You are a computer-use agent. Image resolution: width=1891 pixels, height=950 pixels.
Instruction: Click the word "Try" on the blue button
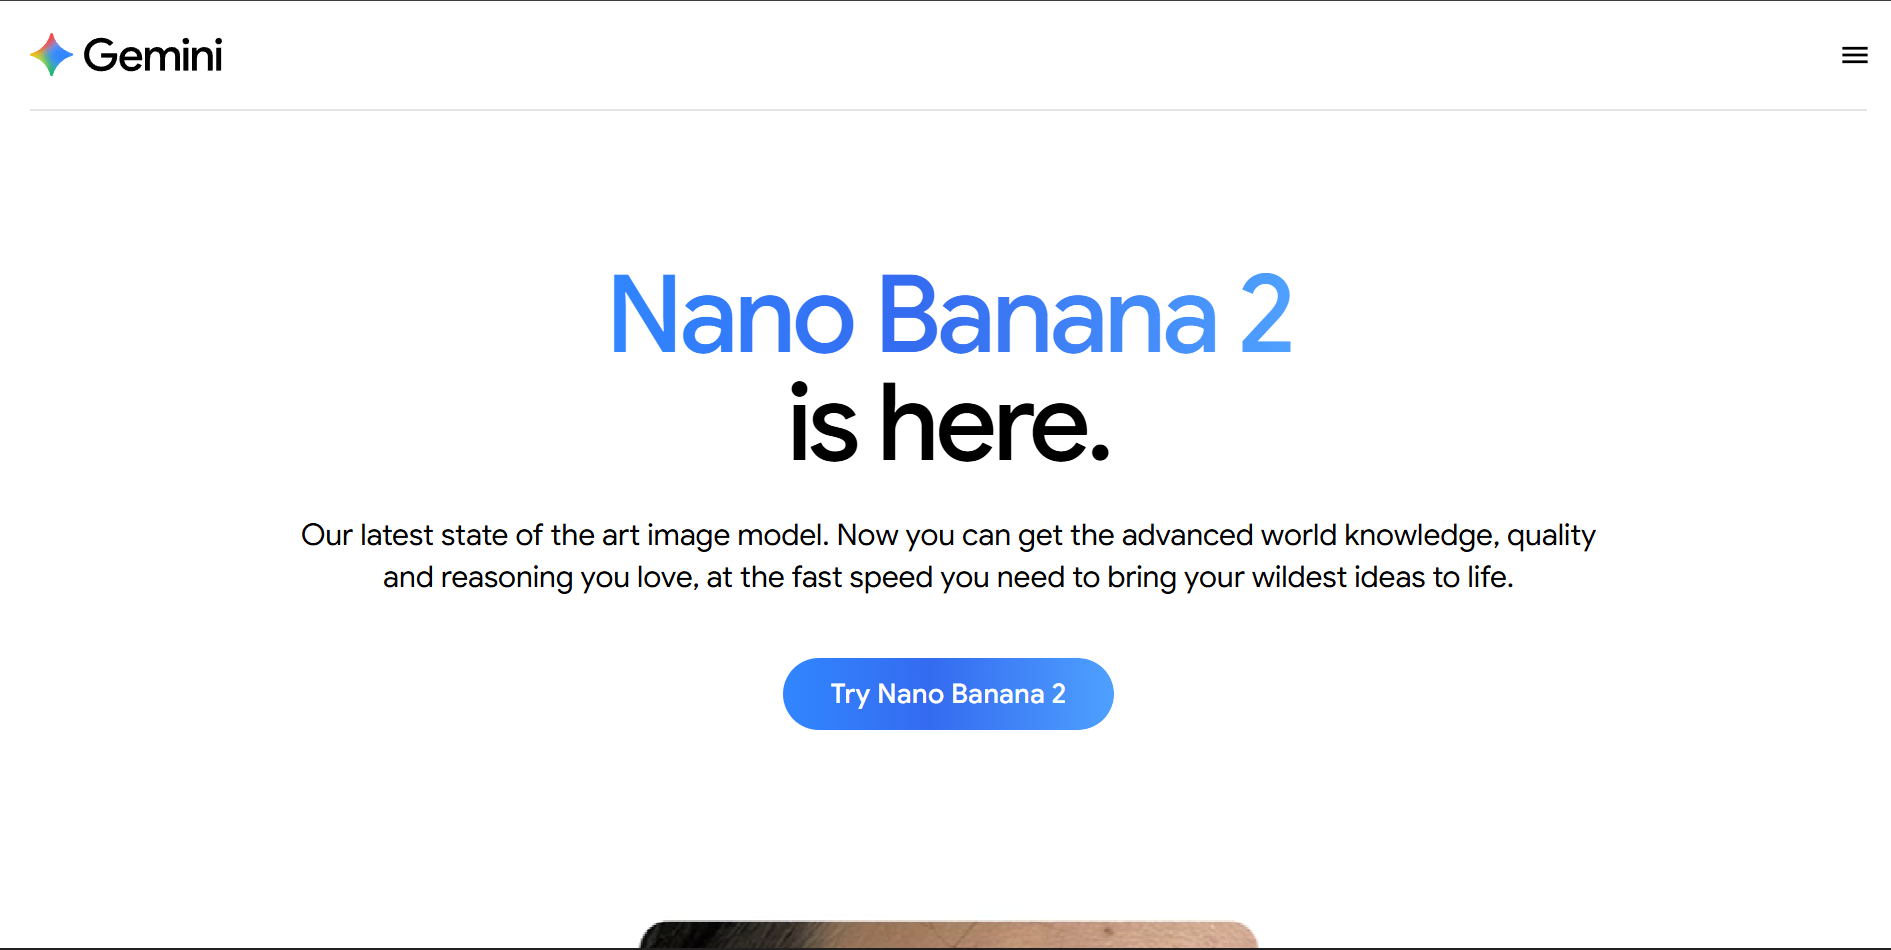tap(850, 694)
